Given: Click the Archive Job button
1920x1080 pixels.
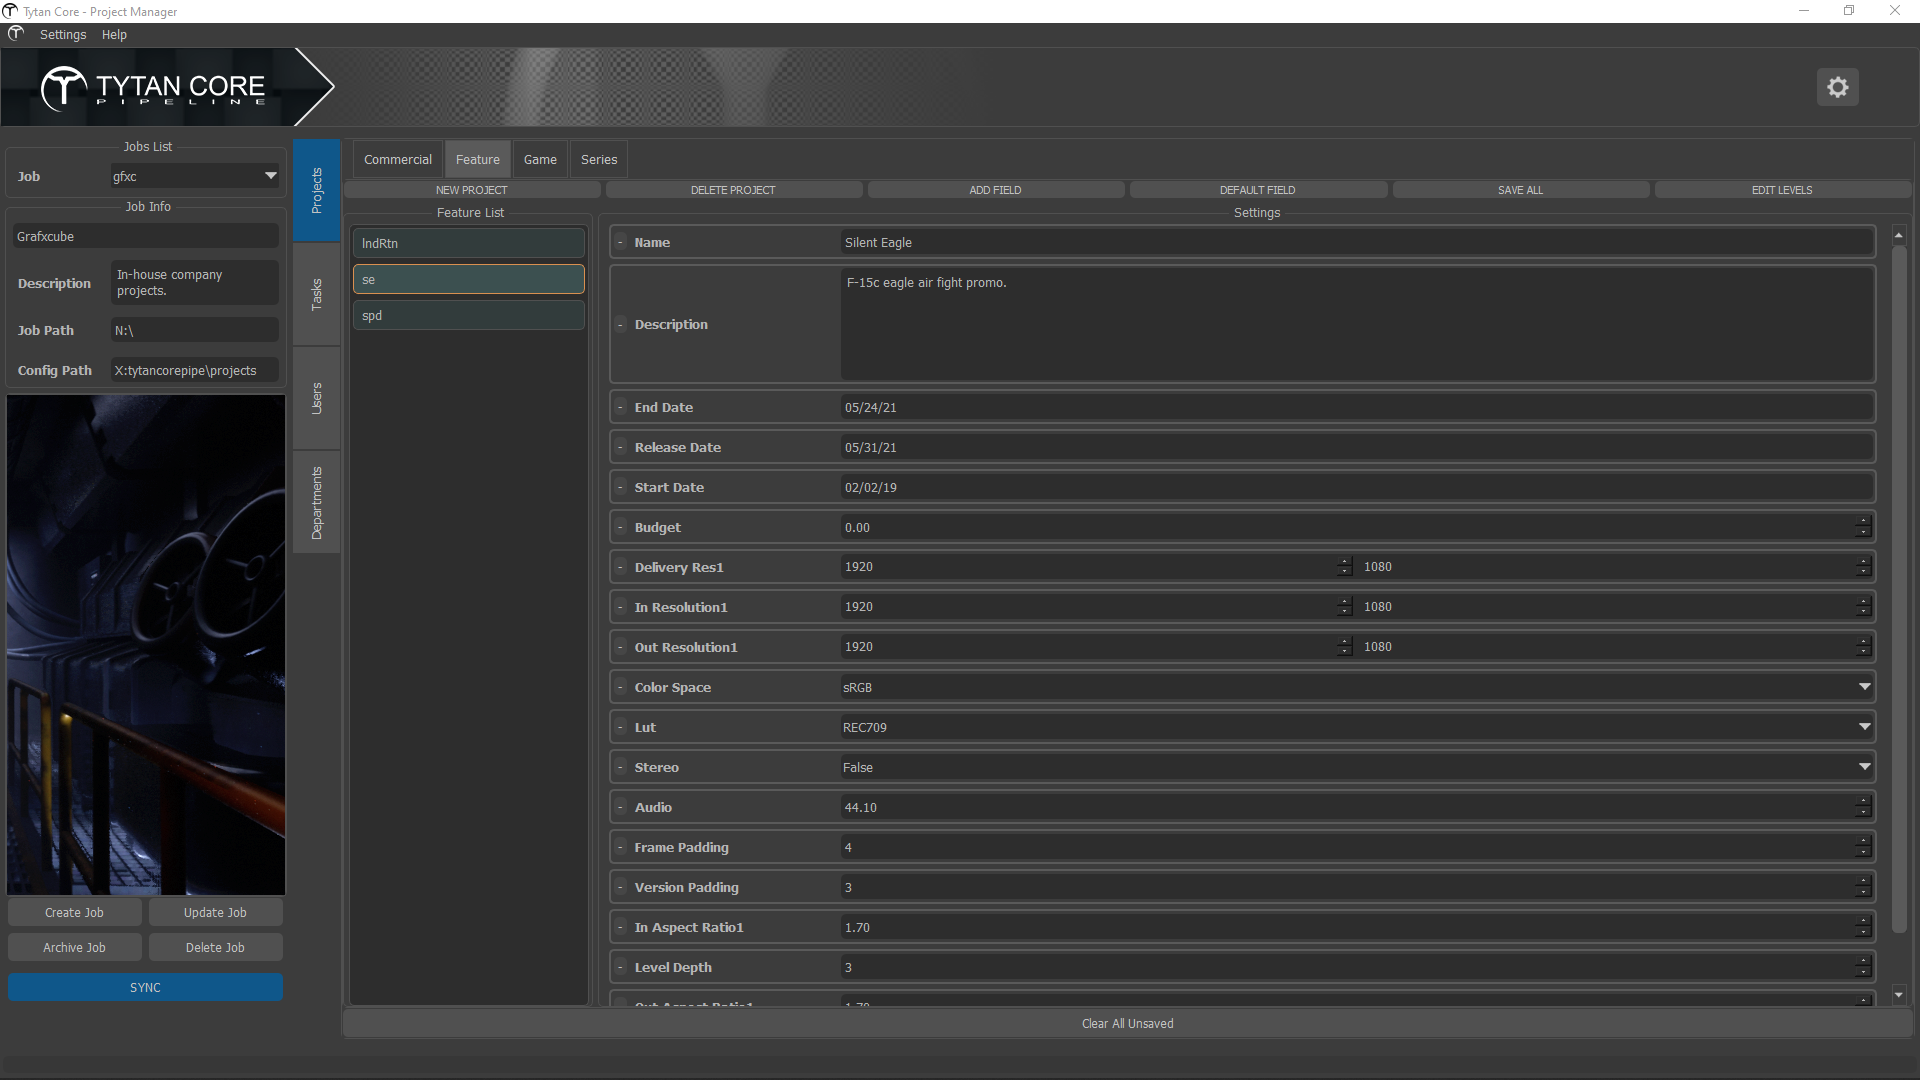Looking at the screenshot, I should tap(74, 947).
